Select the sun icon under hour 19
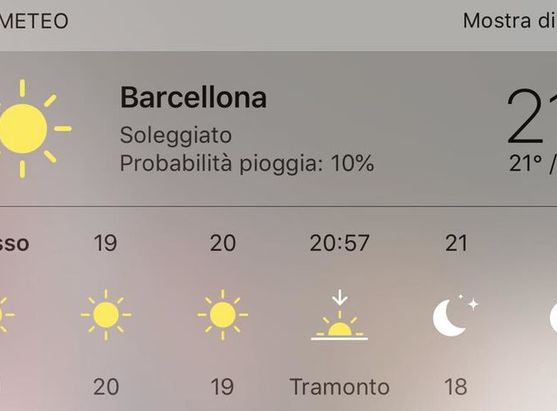This screenshot has height=411, width=557. click(x=106, y=315)
